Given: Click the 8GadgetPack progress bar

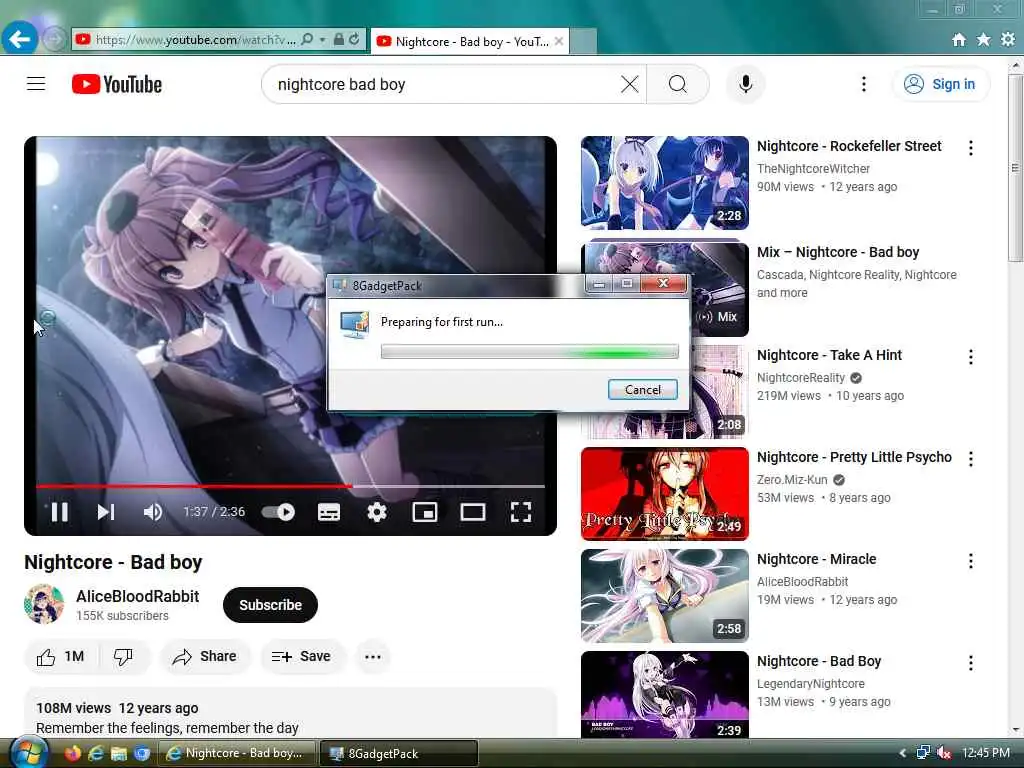Looking at the screenshot, I should click(530, 353).
